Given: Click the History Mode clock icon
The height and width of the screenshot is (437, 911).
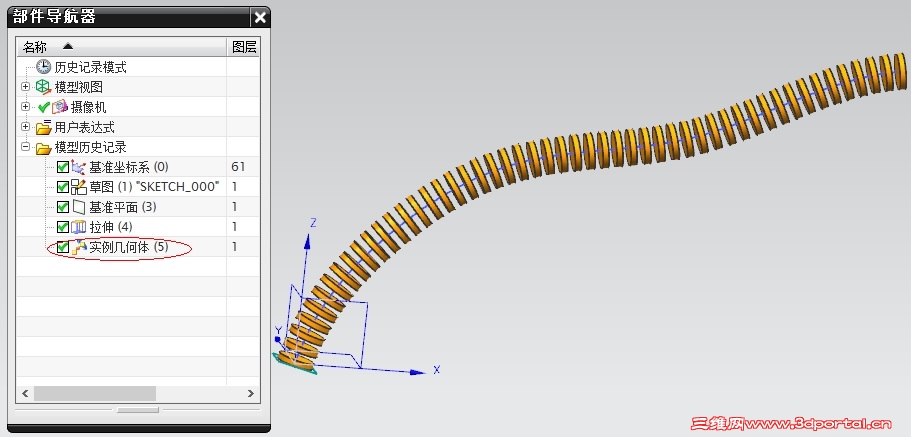Looking at the screenshot, I should (44, 67).
